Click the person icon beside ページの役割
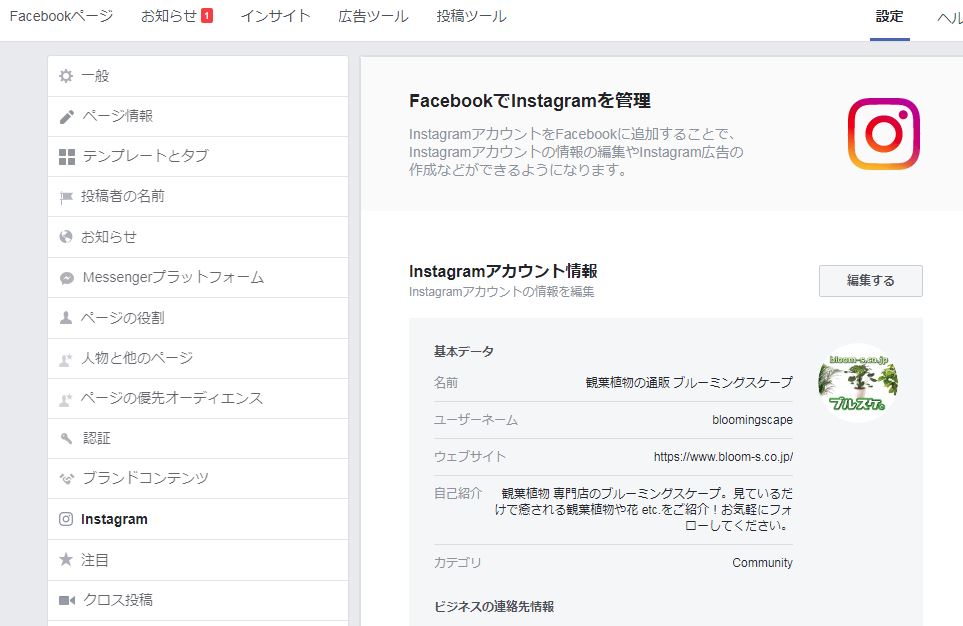 click(x=66, y=318)
